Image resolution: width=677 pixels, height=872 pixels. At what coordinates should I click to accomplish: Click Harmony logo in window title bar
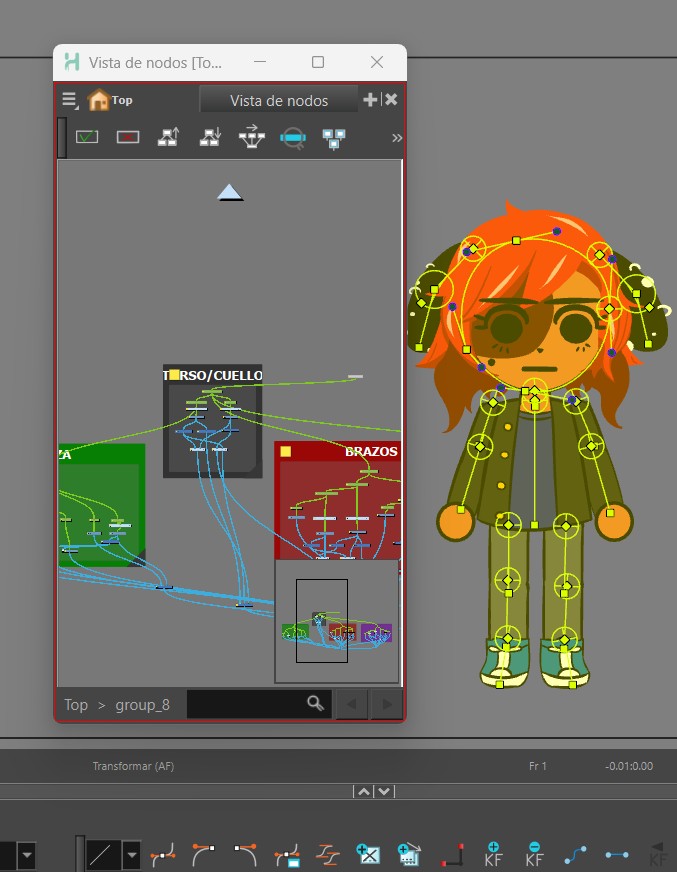pos(72,62)
